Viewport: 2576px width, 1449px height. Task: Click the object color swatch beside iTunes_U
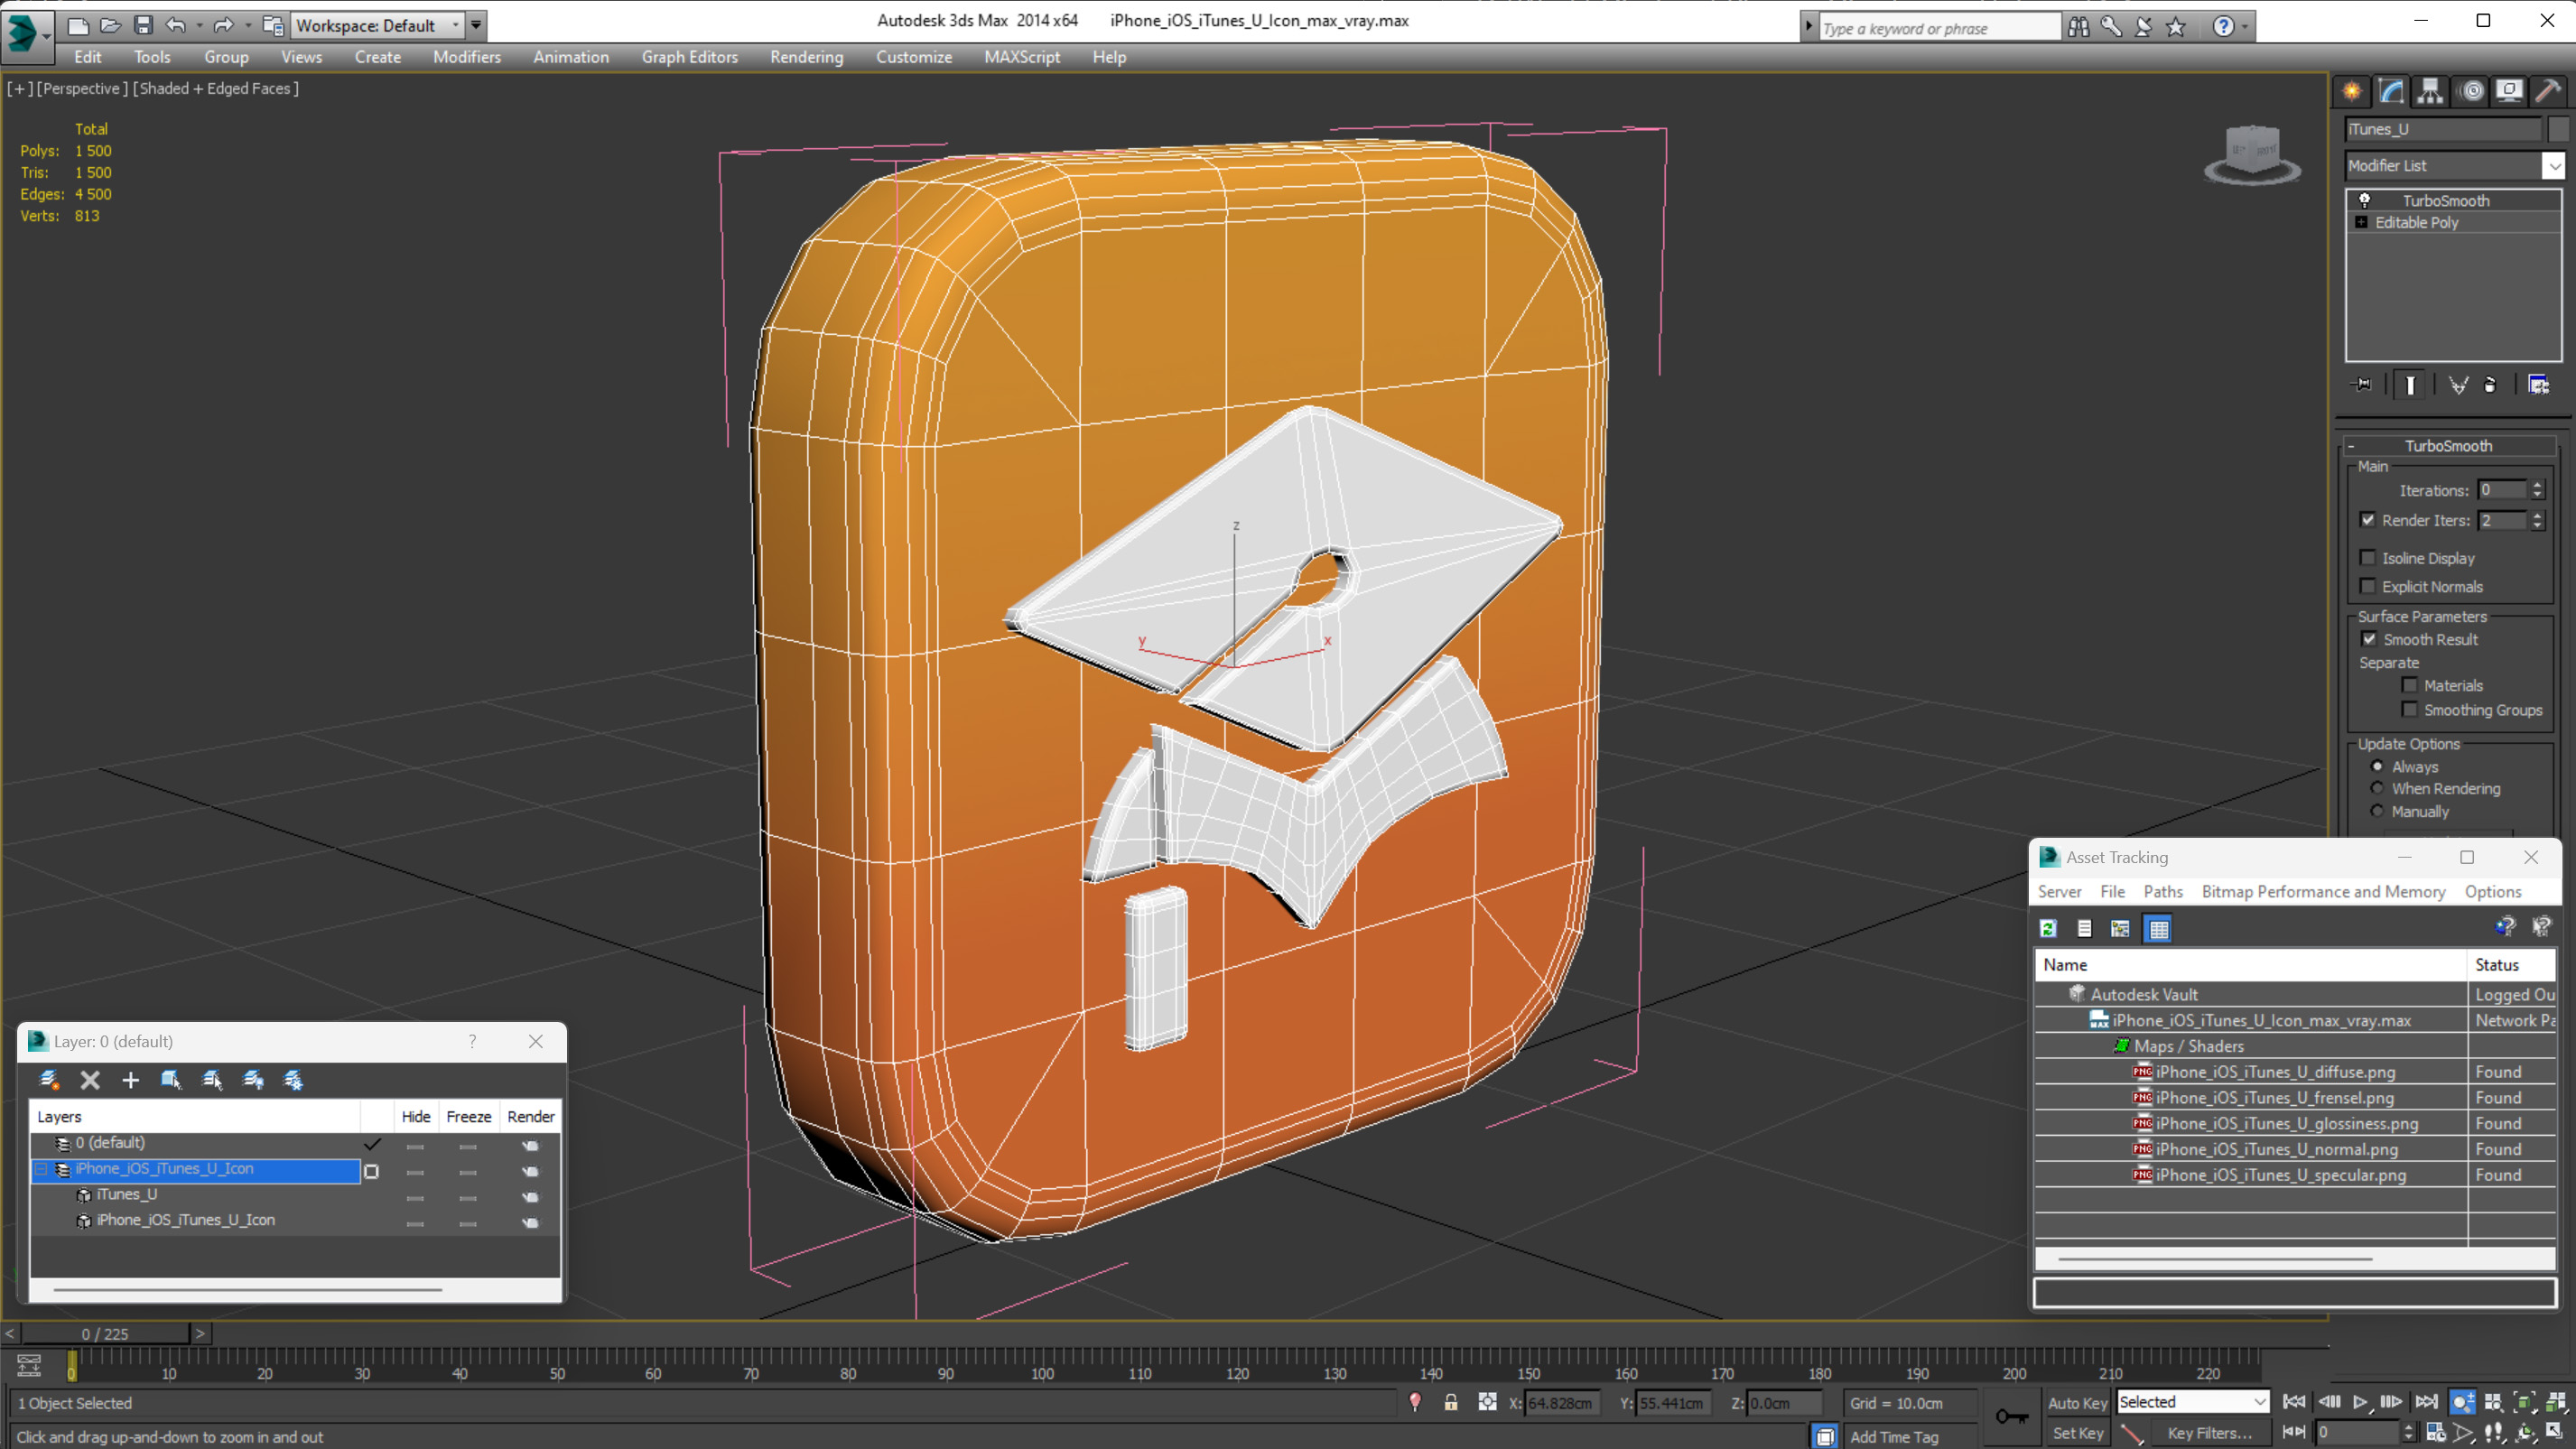2557,130
